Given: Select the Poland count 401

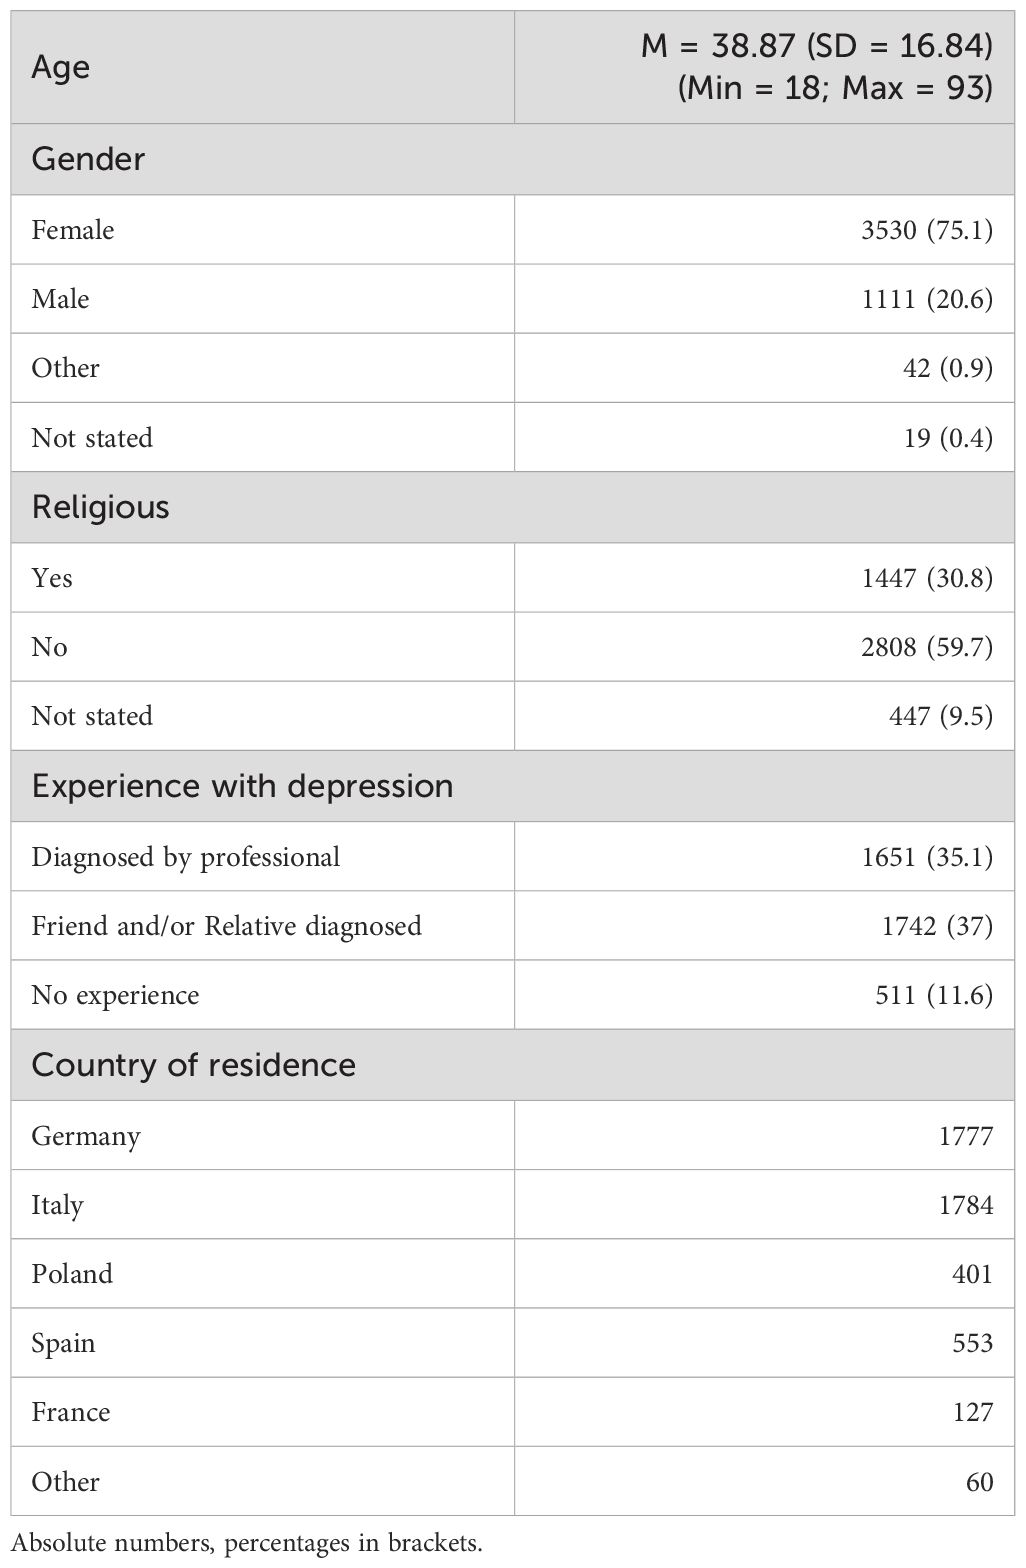Looking at the screenshot, I should (x=972, y=1274).
